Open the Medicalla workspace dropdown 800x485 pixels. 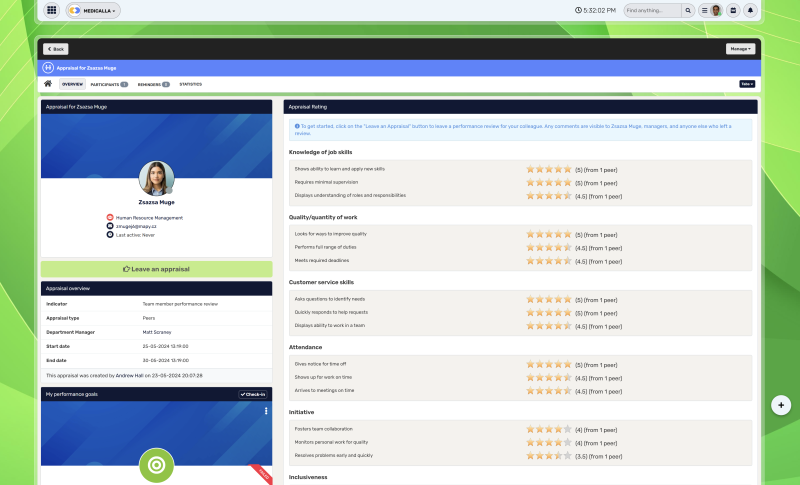coord(93,10)
